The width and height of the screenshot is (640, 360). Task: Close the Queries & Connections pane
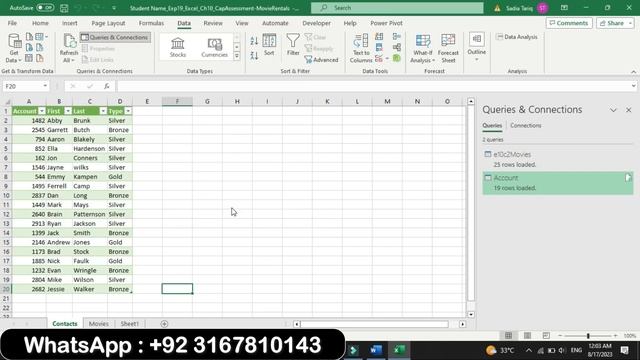click(x=629, y=110)
